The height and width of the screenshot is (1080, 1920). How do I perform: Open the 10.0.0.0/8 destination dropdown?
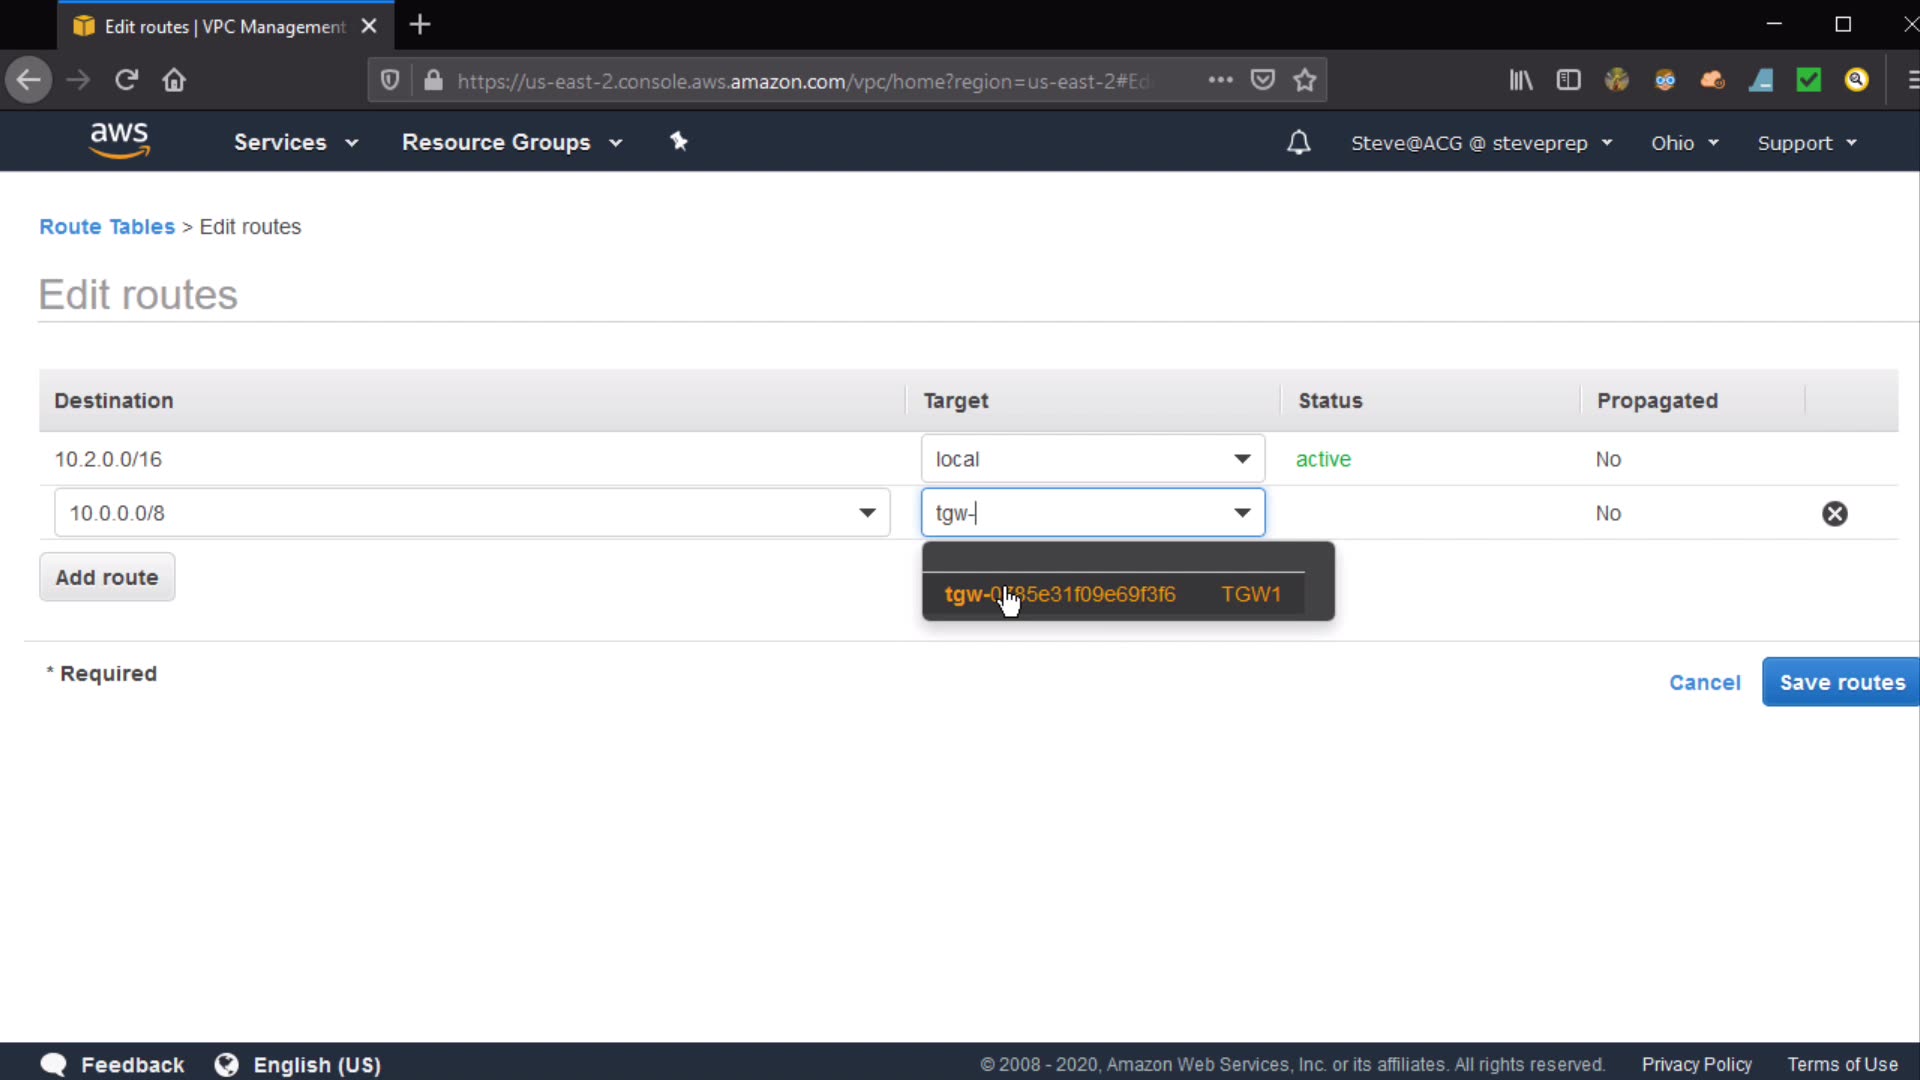pos(867,513)
